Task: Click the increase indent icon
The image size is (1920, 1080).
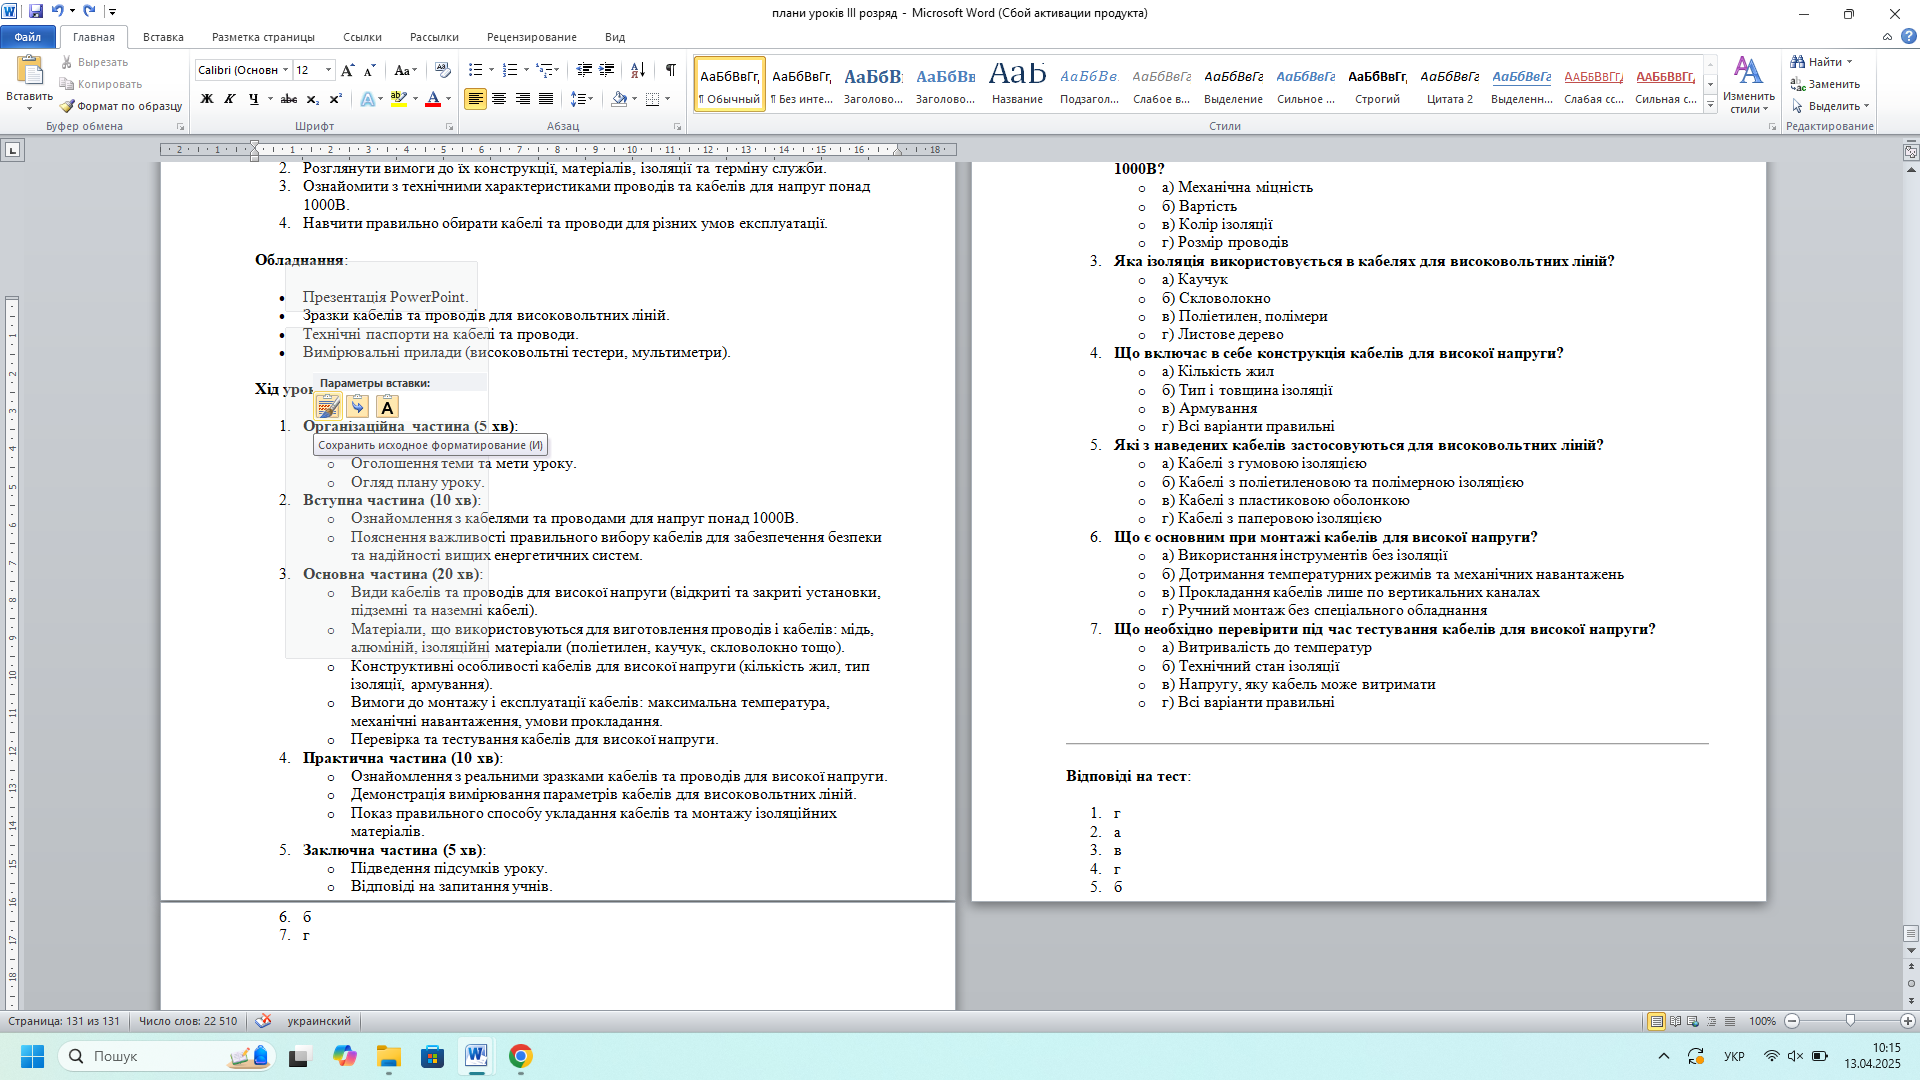Action: (606, 70)
